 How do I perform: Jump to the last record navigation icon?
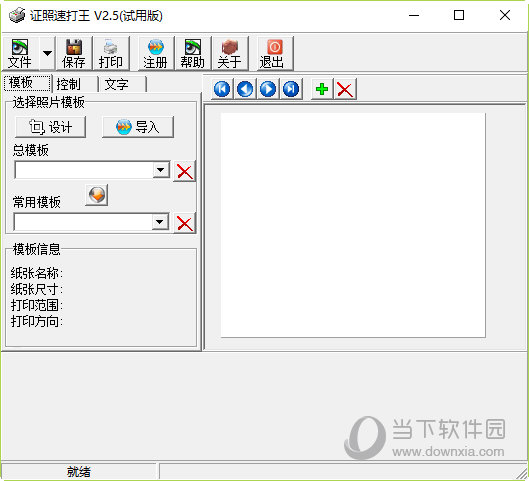click(x=291, y=89)
